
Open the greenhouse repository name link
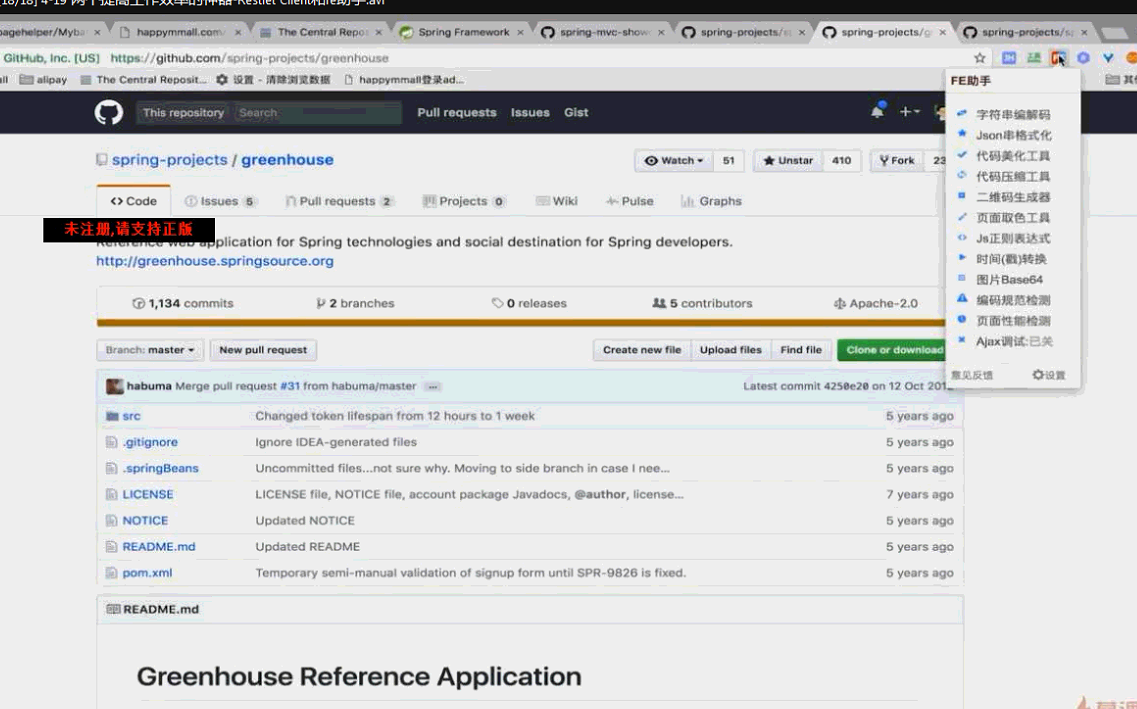(x=287, y=159)
